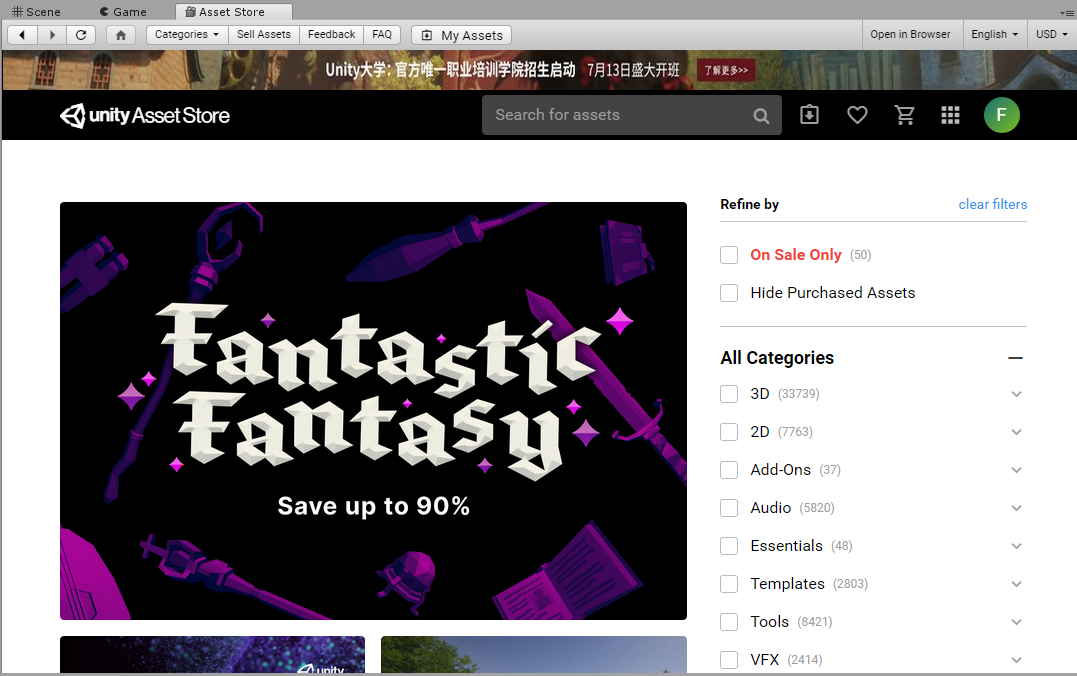1077x676 pixels.
Task: Expand the Tools category chevron
Action: point(1017,622)
